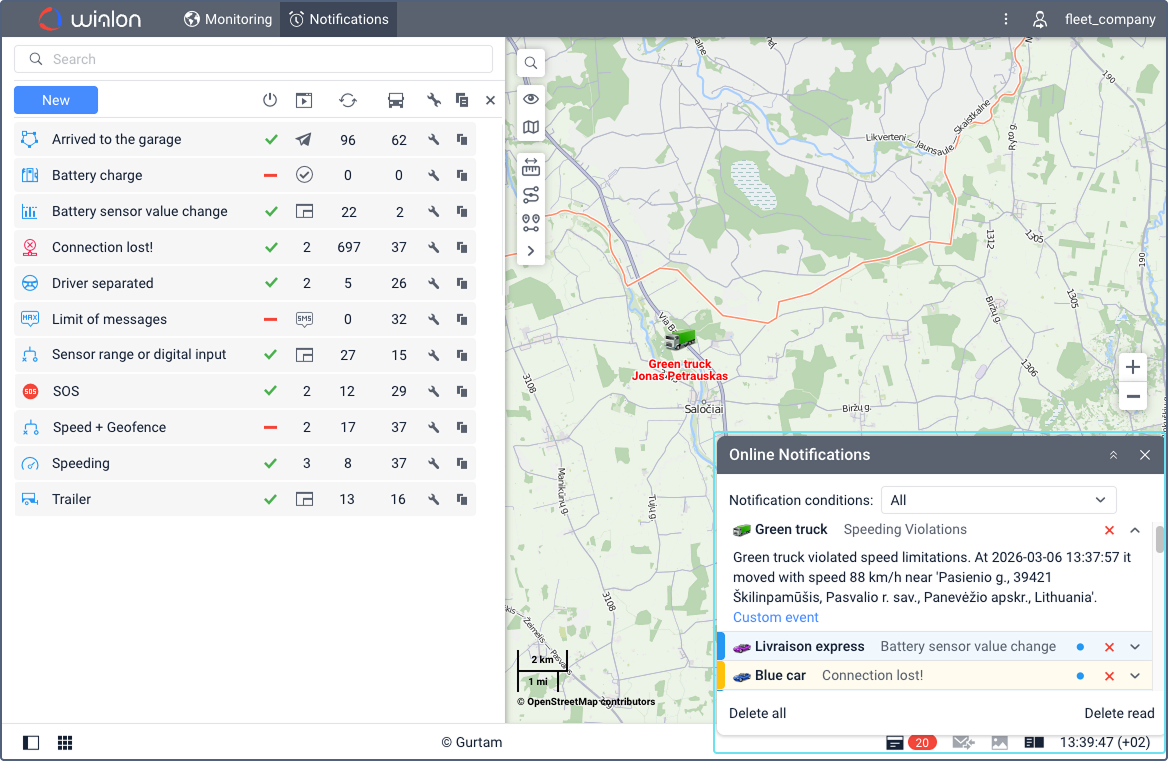This screenshot has height=761, width=1168.
Task: Click the online notifications panel scrollbar
Action: tap(1160, 541)
